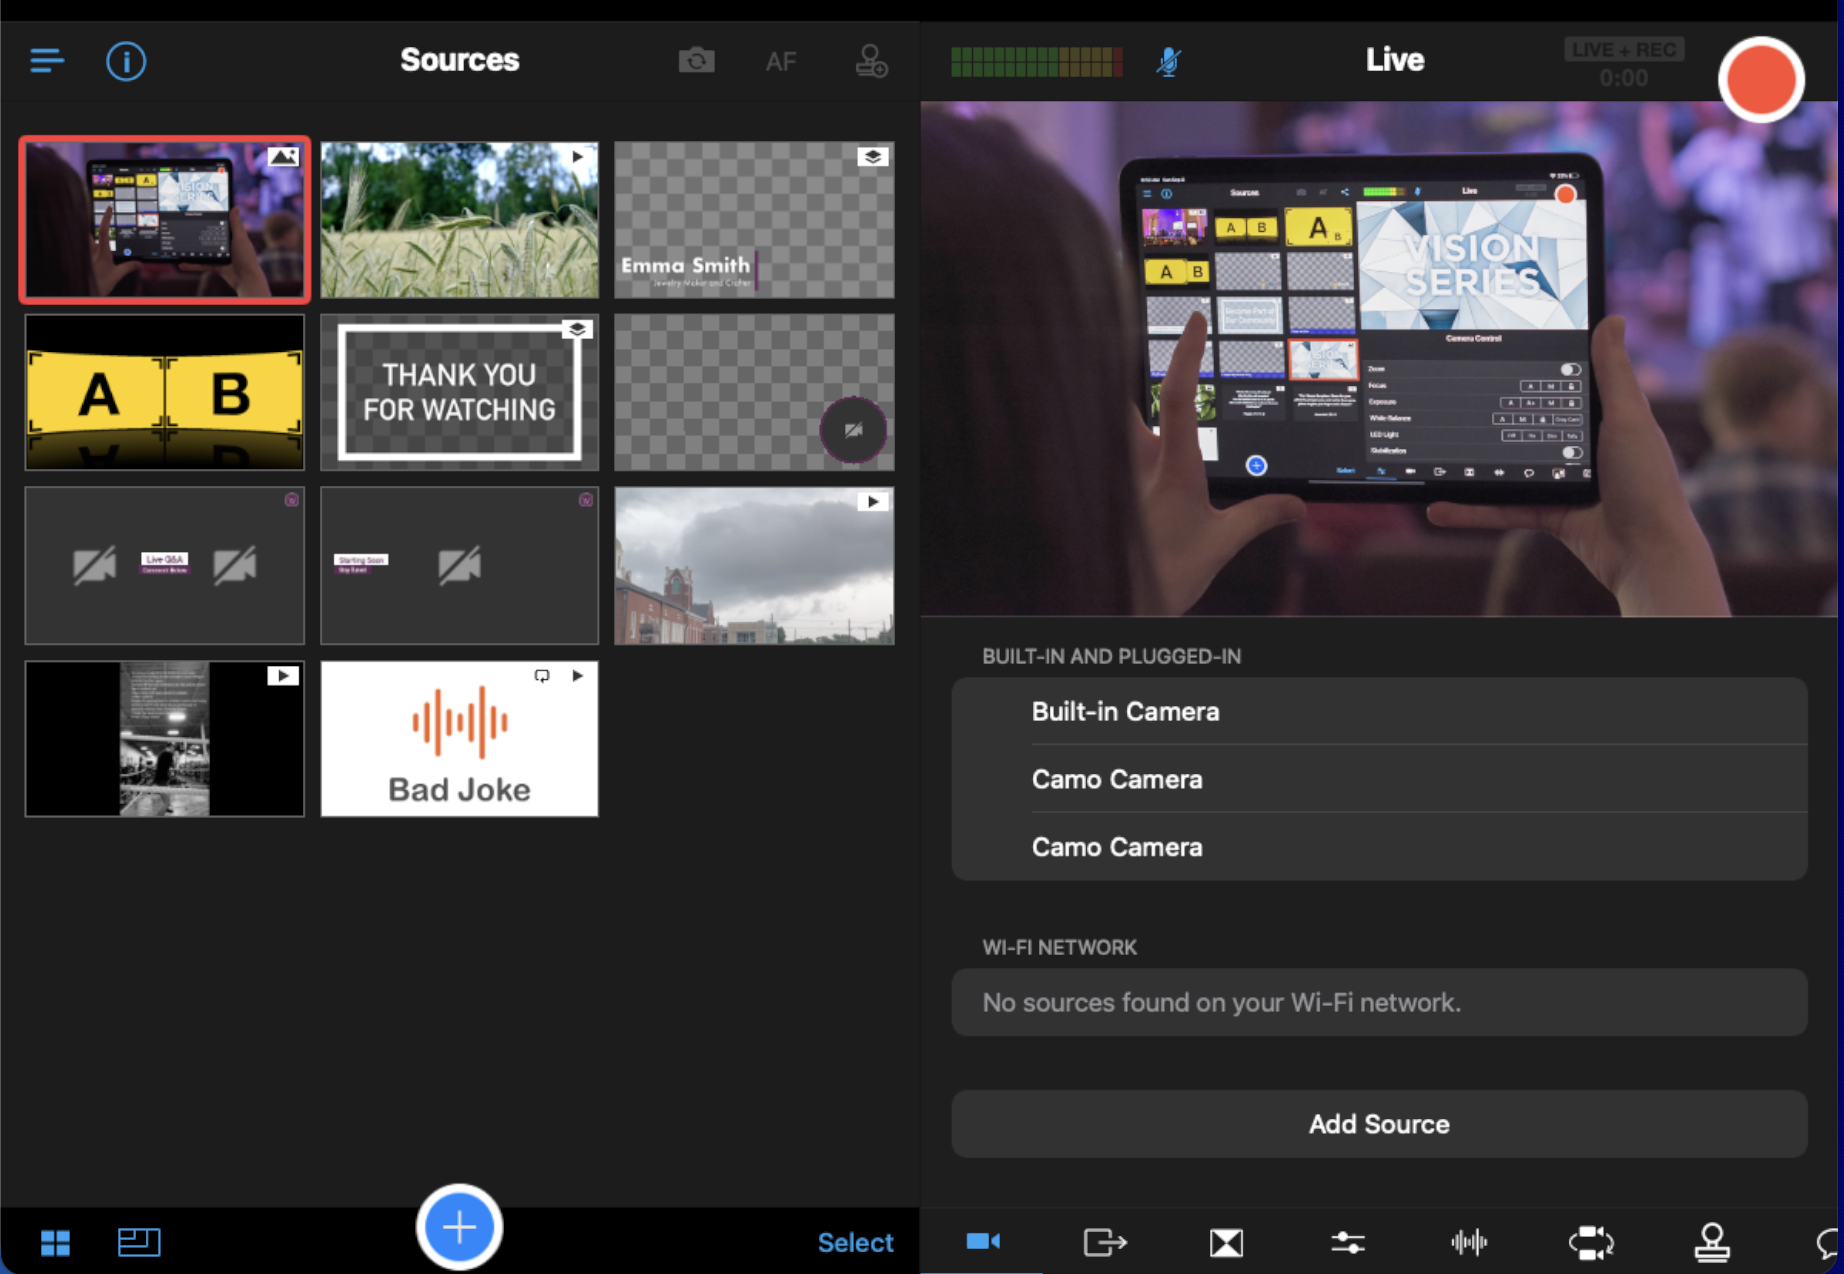Click image icon on tablet-in-hands thumbnail
This screenshot has height=1274, width=1844.
(283, 157)
